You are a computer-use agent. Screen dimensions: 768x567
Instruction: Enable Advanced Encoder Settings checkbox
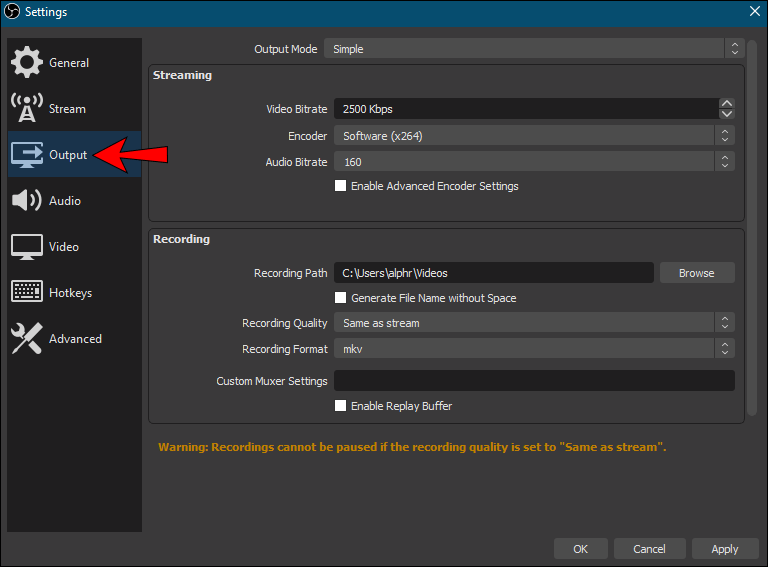pos(341,186)
